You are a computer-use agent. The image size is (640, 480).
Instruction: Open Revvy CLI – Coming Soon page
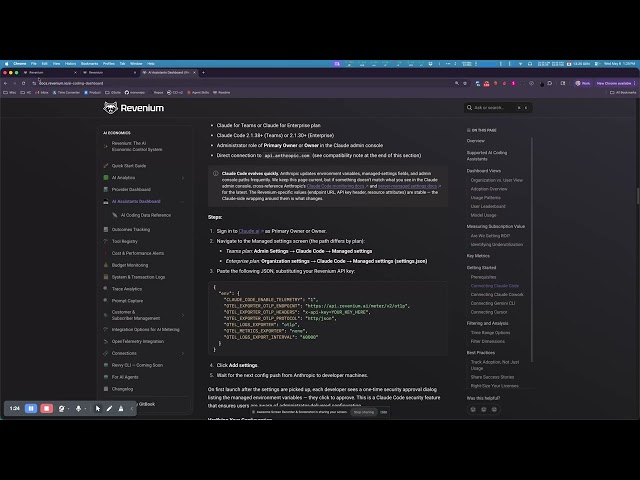pyautogui.click(x=137, y=365)
